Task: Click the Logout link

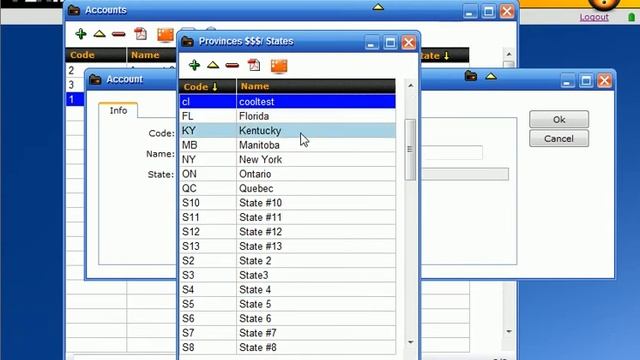Action: point(594,17)
